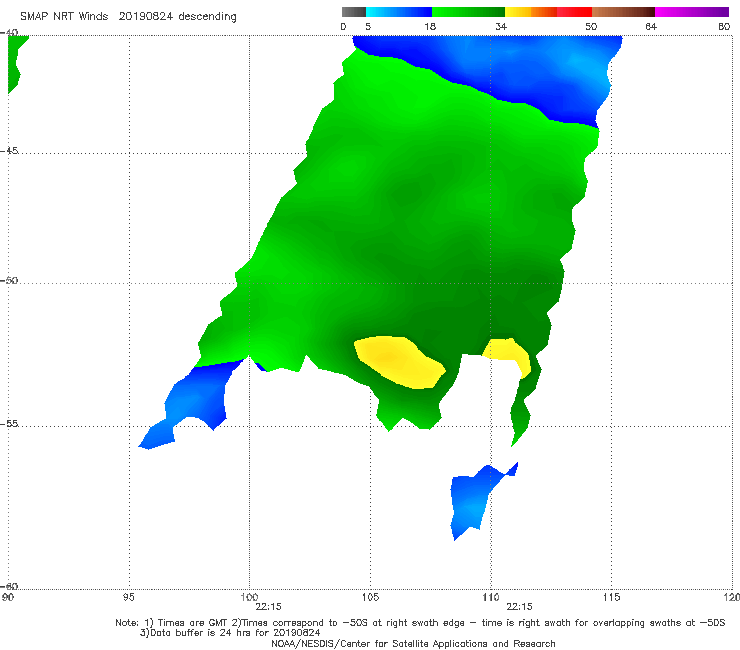Image resolution: width=740 pixels, height=650 pixels.
Task: Click the longitude axis label "95"
Action: (x=129, y=598)
